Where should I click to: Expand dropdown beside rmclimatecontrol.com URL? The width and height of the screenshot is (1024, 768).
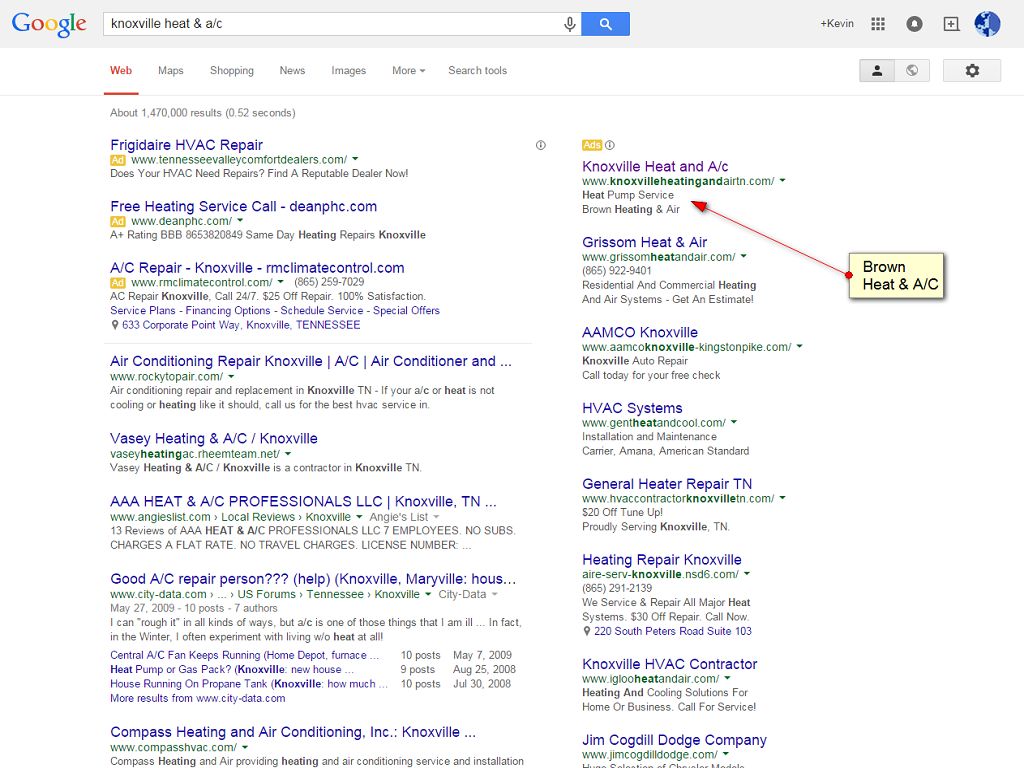[280, 281]
